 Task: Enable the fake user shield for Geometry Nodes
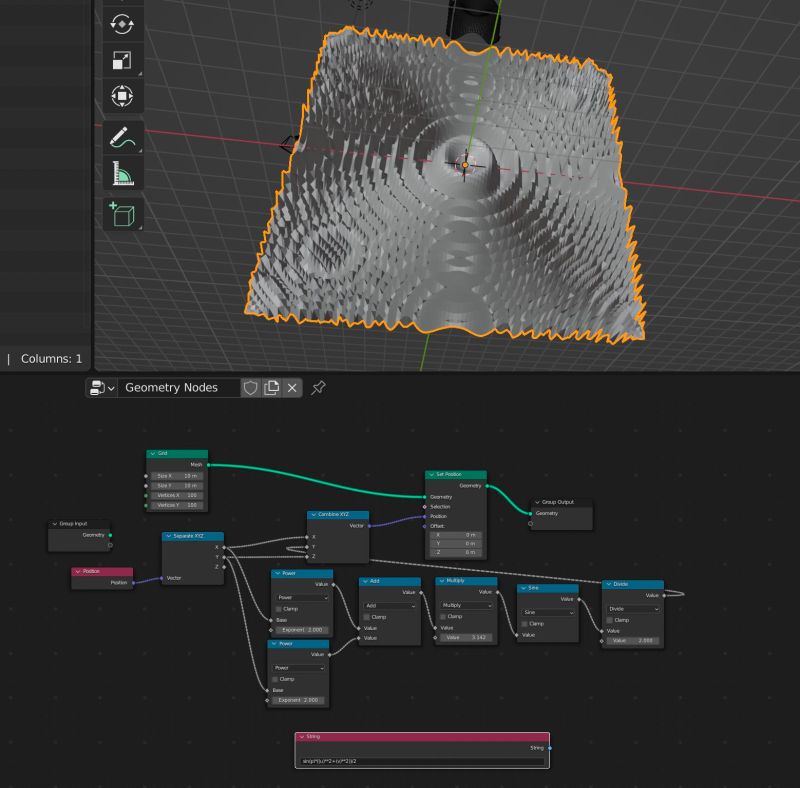point(251,387)
